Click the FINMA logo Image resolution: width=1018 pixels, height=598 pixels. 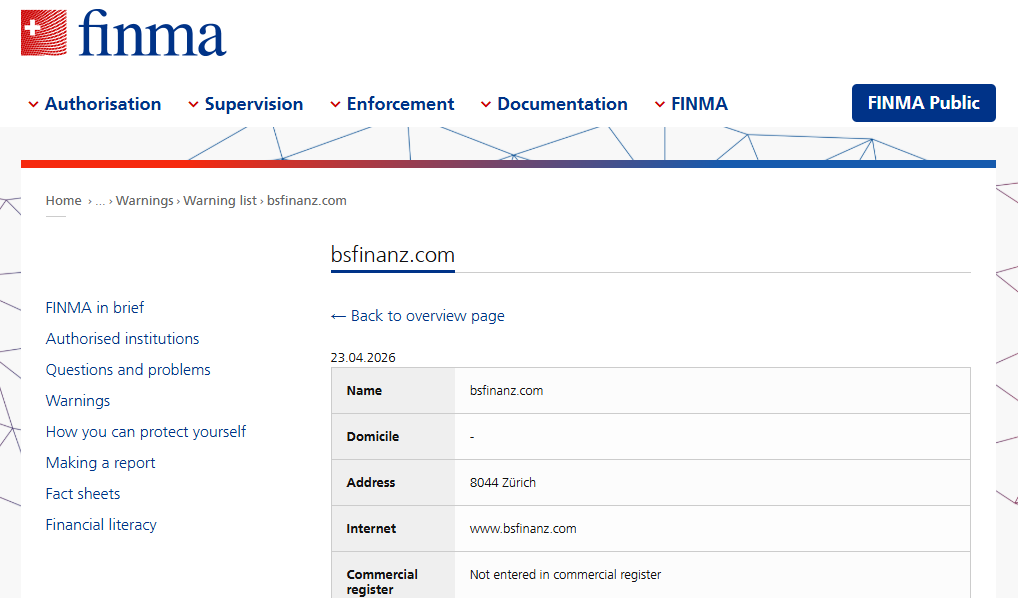tap(123, 33)
